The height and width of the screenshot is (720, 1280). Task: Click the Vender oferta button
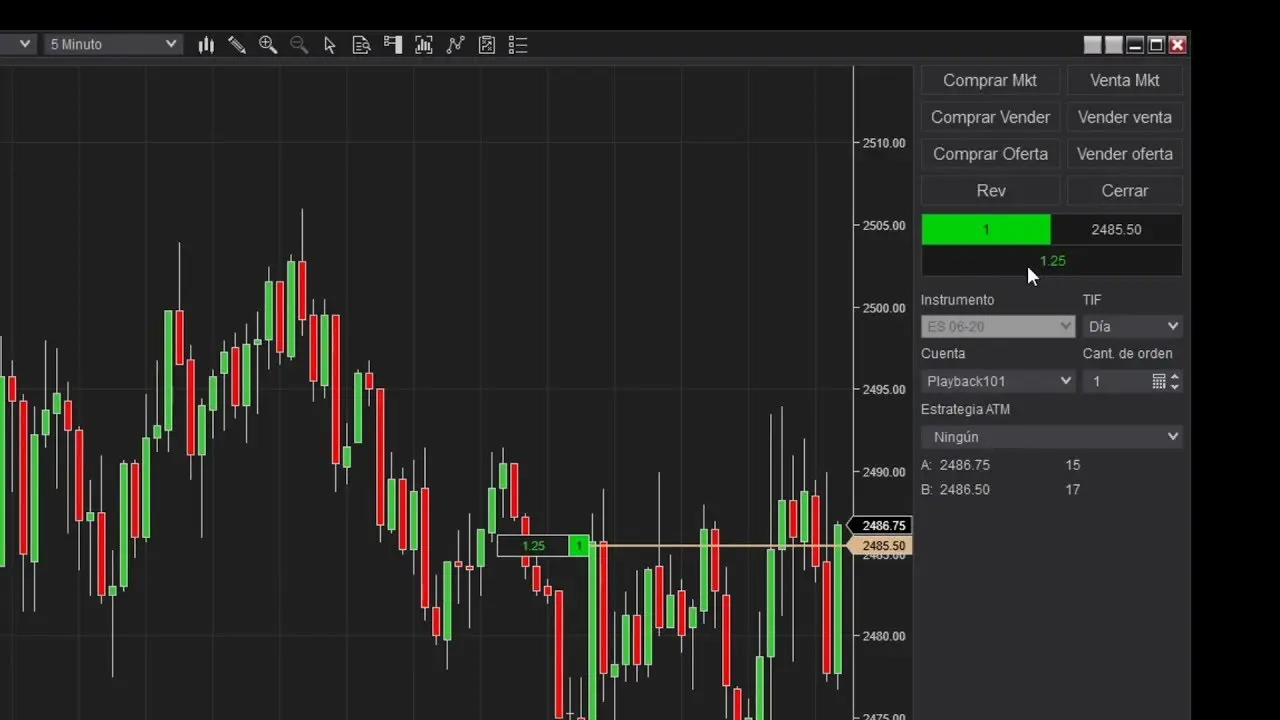1125,154
